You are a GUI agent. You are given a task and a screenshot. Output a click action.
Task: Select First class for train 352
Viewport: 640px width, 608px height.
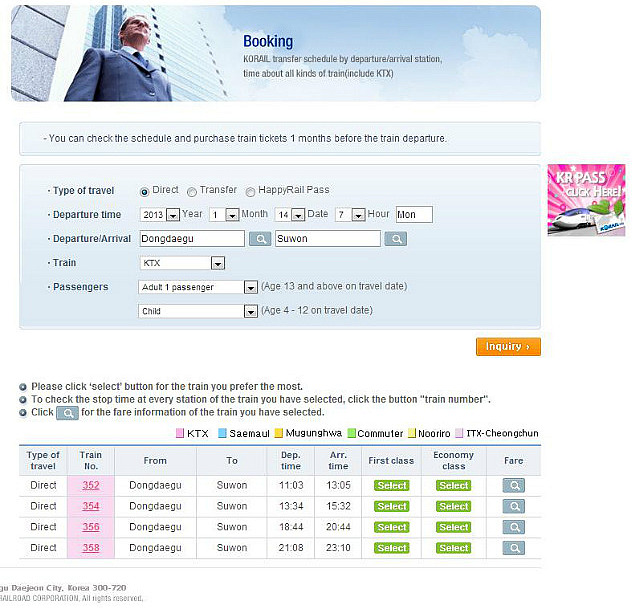[391, 486]
